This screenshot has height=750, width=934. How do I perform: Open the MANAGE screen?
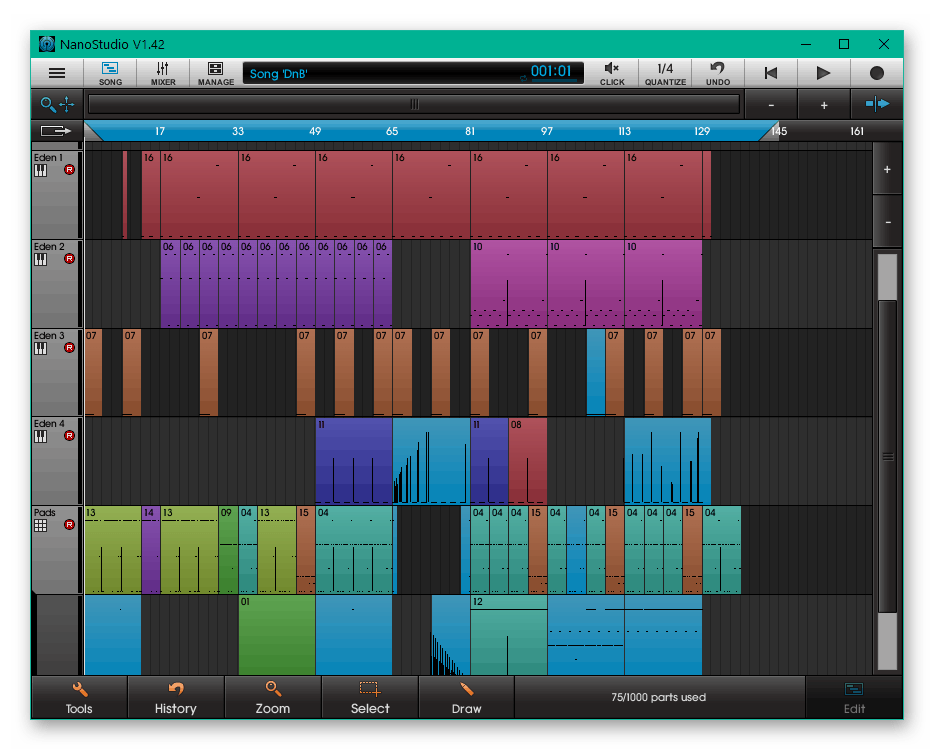click(216, 73)
